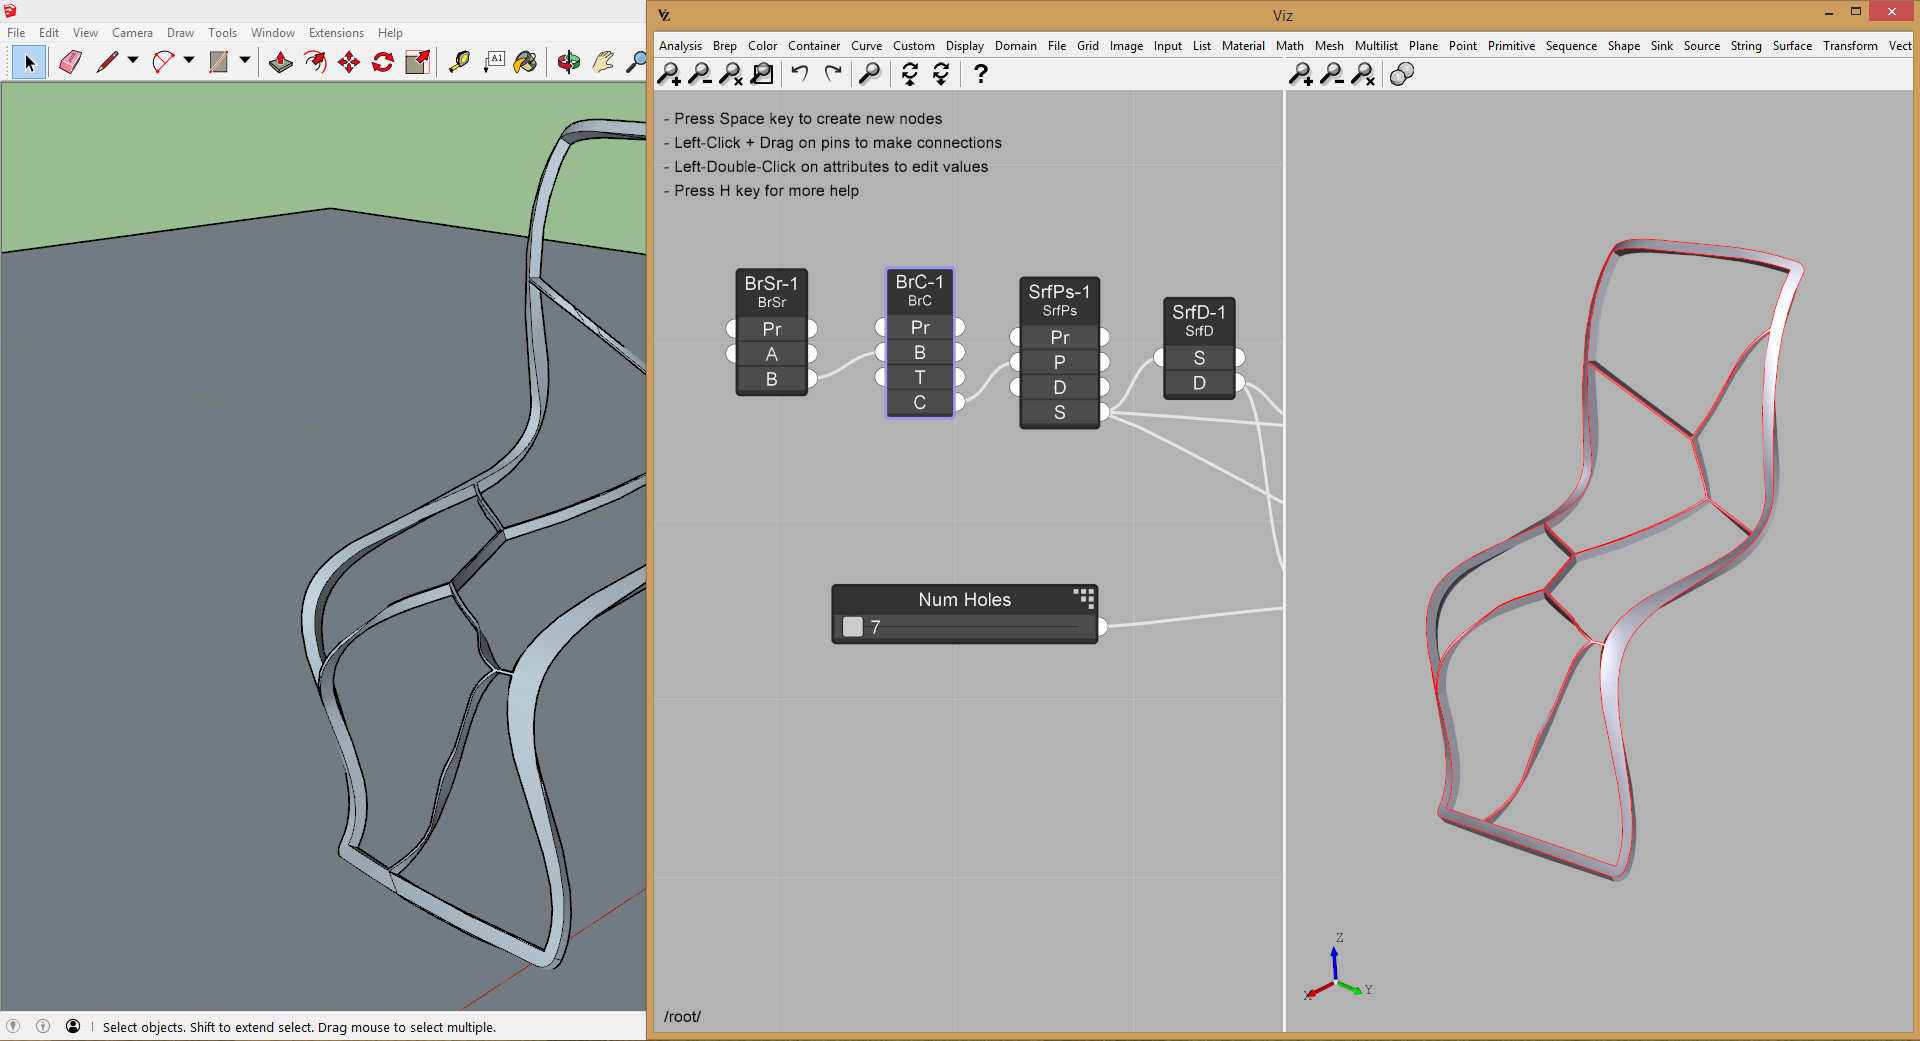
Task: Open the pencil line tool dropdown arrow
Action: [x=132, y=61]
